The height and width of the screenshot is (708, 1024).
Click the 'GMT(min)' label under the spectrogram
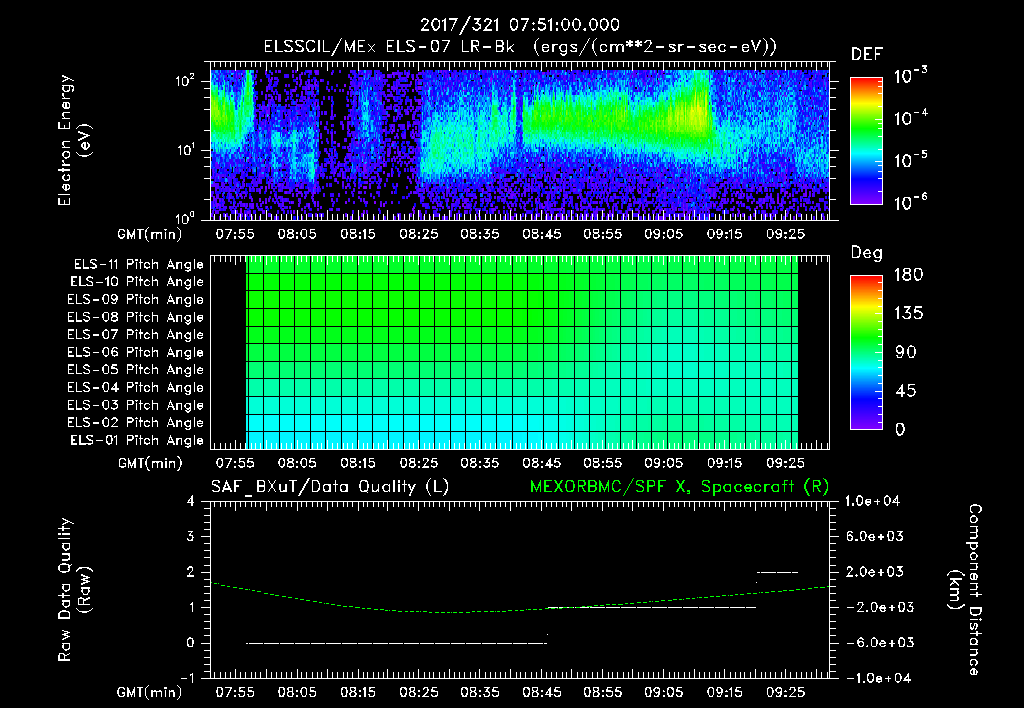point(150,234)
